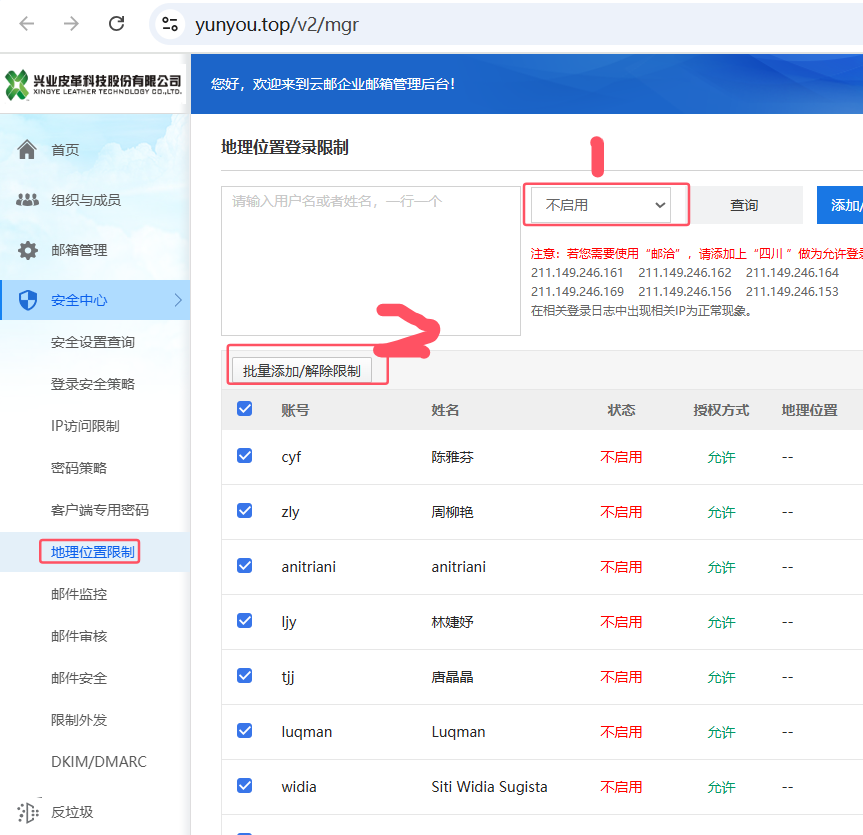863x835 pixels.
Task: Select the 地理位置限制 menu item
Action: point(93,552)
